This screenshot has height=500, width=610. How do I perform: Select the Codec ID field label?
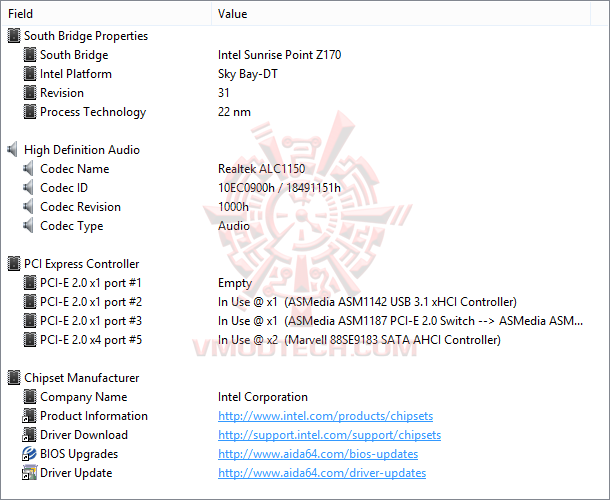pos(64,188)
